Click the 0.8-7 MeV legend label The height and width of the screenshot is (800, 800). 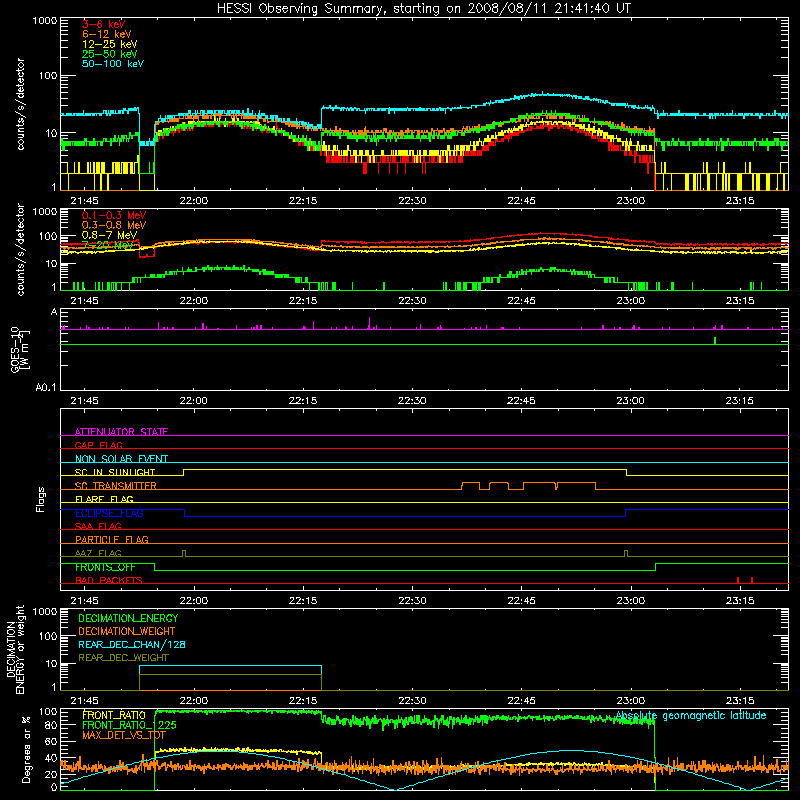tap(109, 235)
